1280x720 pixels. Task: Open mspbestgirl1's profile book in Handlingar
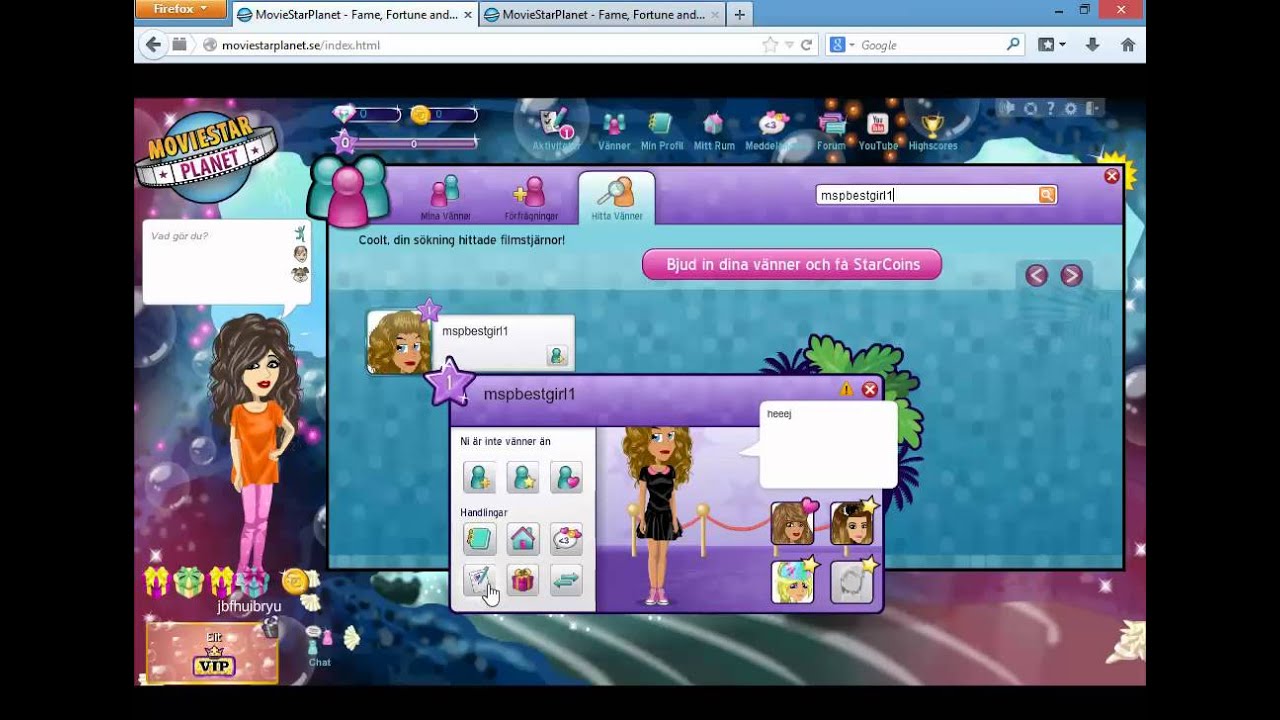[479, 539]
